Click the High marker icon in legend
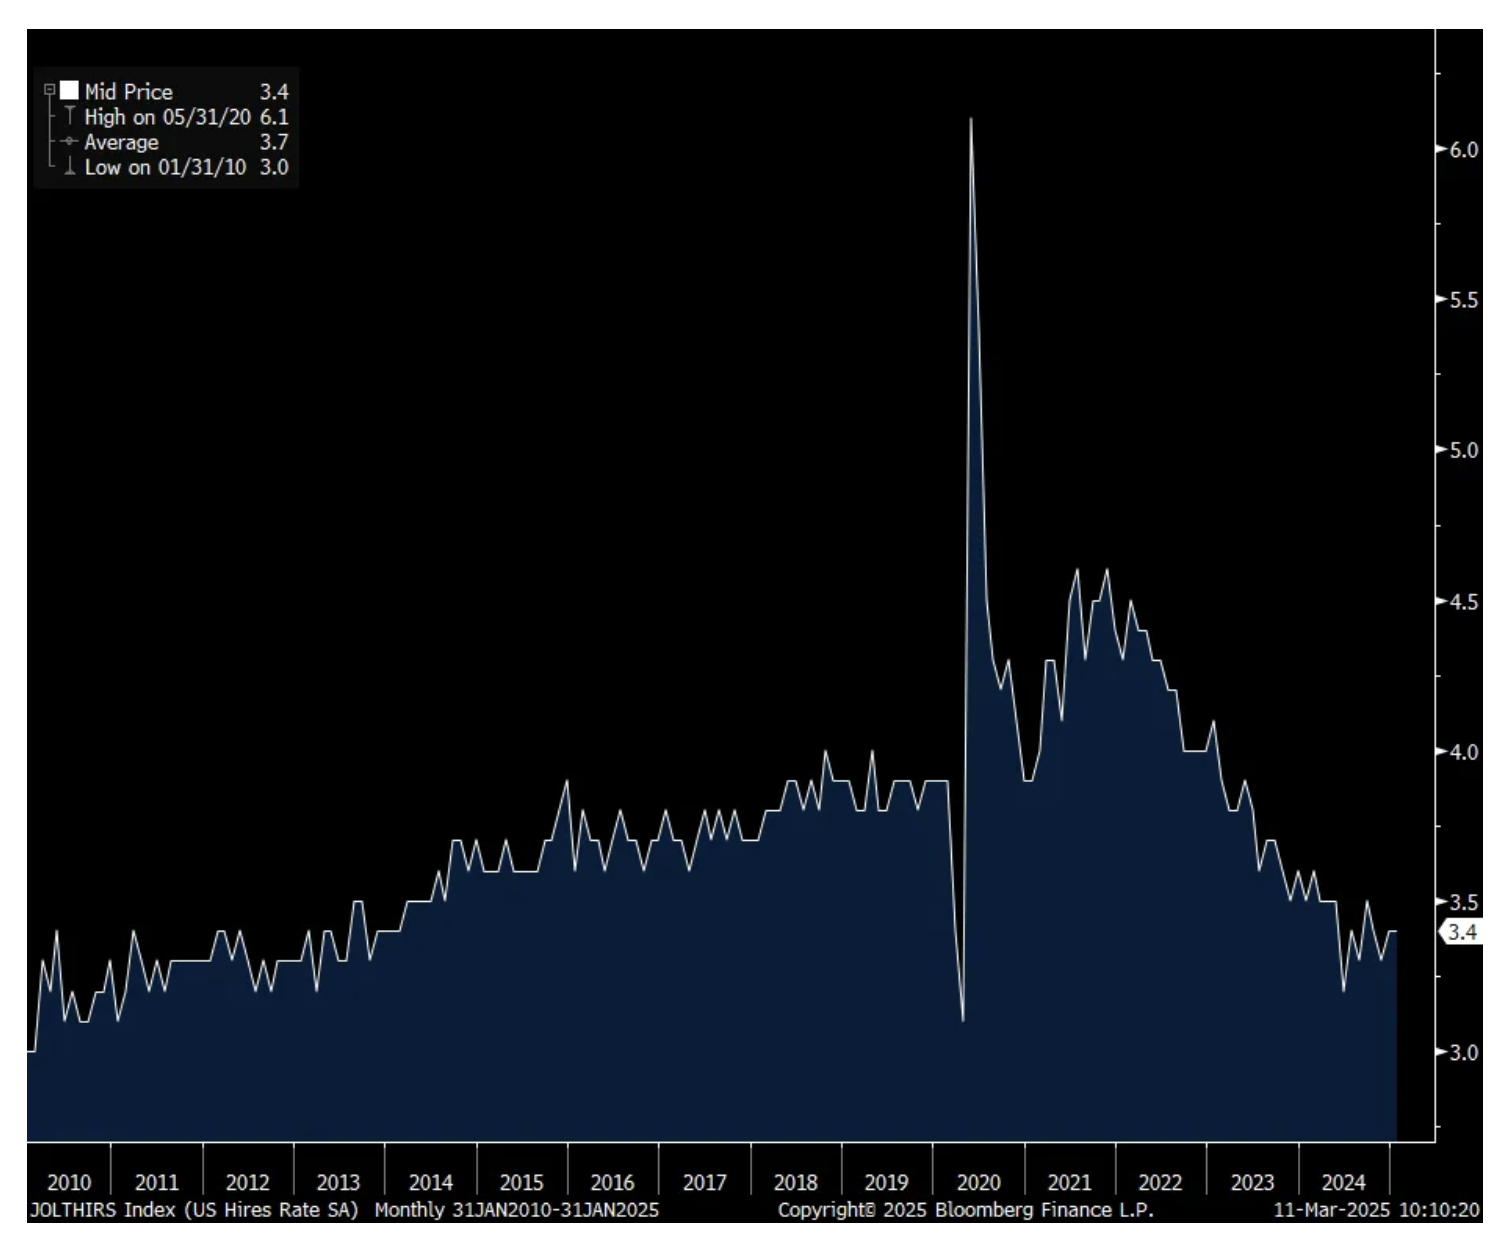The image size is (1502, 1240). pyautogui.click(x=69, y=116)
